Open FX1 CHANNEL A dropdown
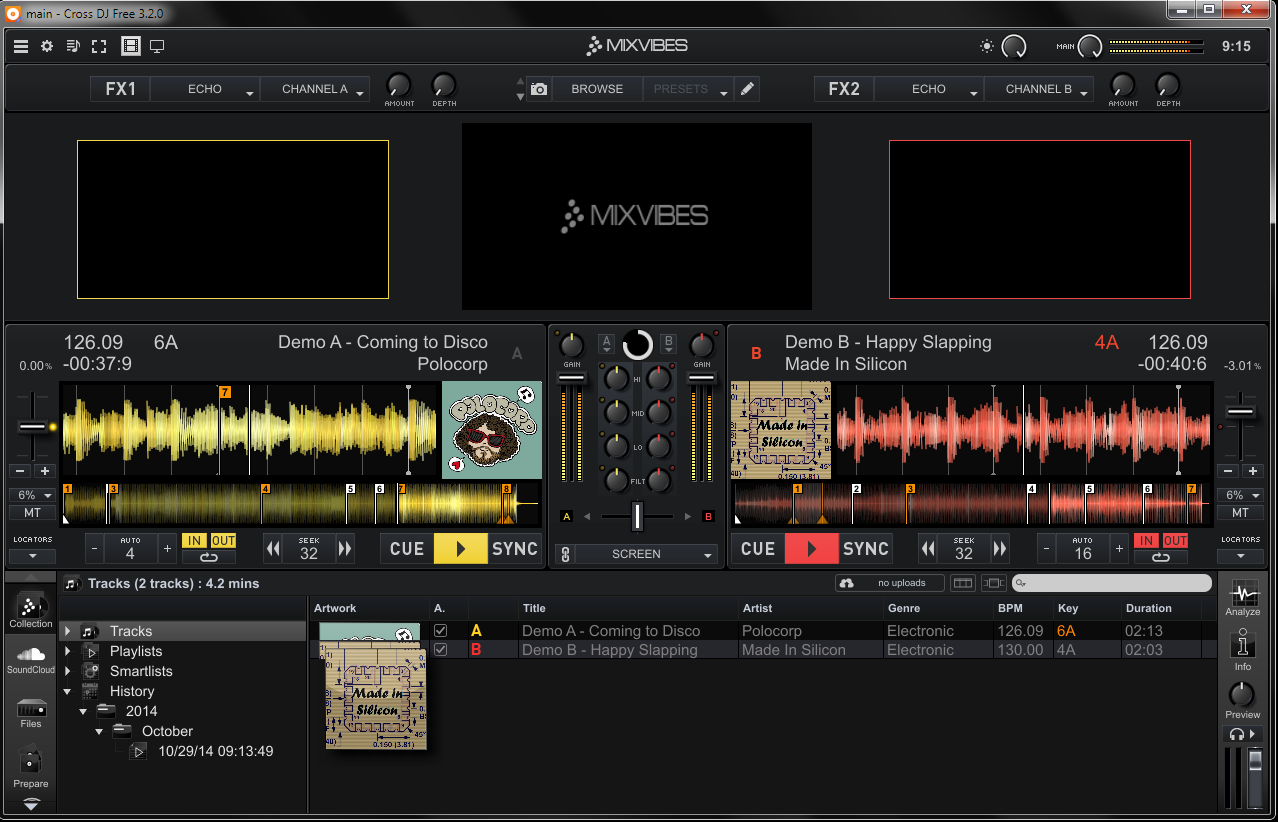This screenshot has width=1278, height=822. pos(315,89)
